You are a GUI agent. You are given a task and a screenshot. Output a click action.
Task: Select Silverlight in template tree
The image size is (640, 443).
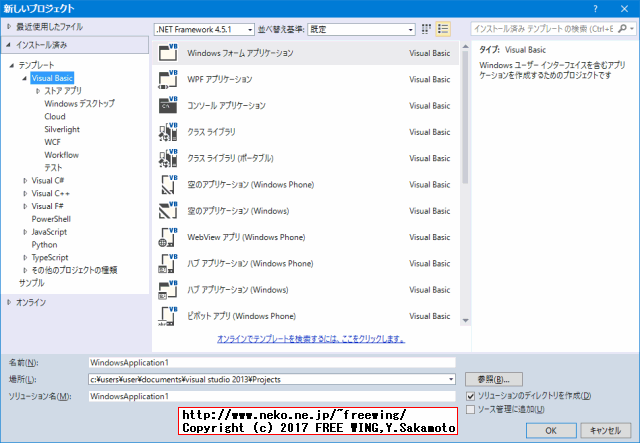click(x=62, y=129)
